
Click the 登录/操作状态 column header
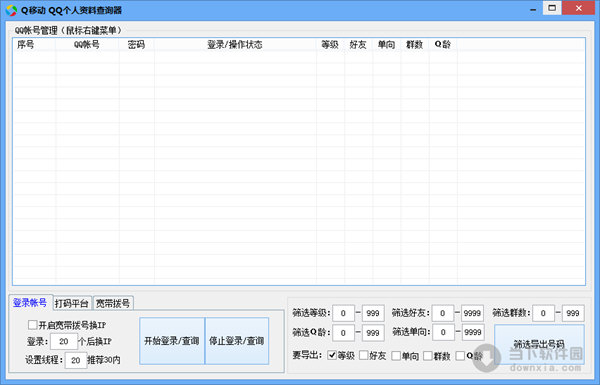(x=235, y=45)
